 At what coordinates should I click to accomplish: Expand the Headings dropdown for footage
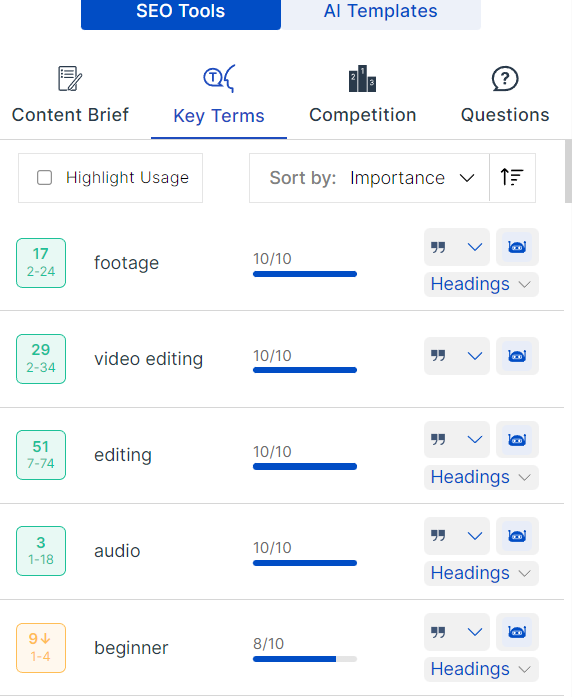click(x=481, y=284)
